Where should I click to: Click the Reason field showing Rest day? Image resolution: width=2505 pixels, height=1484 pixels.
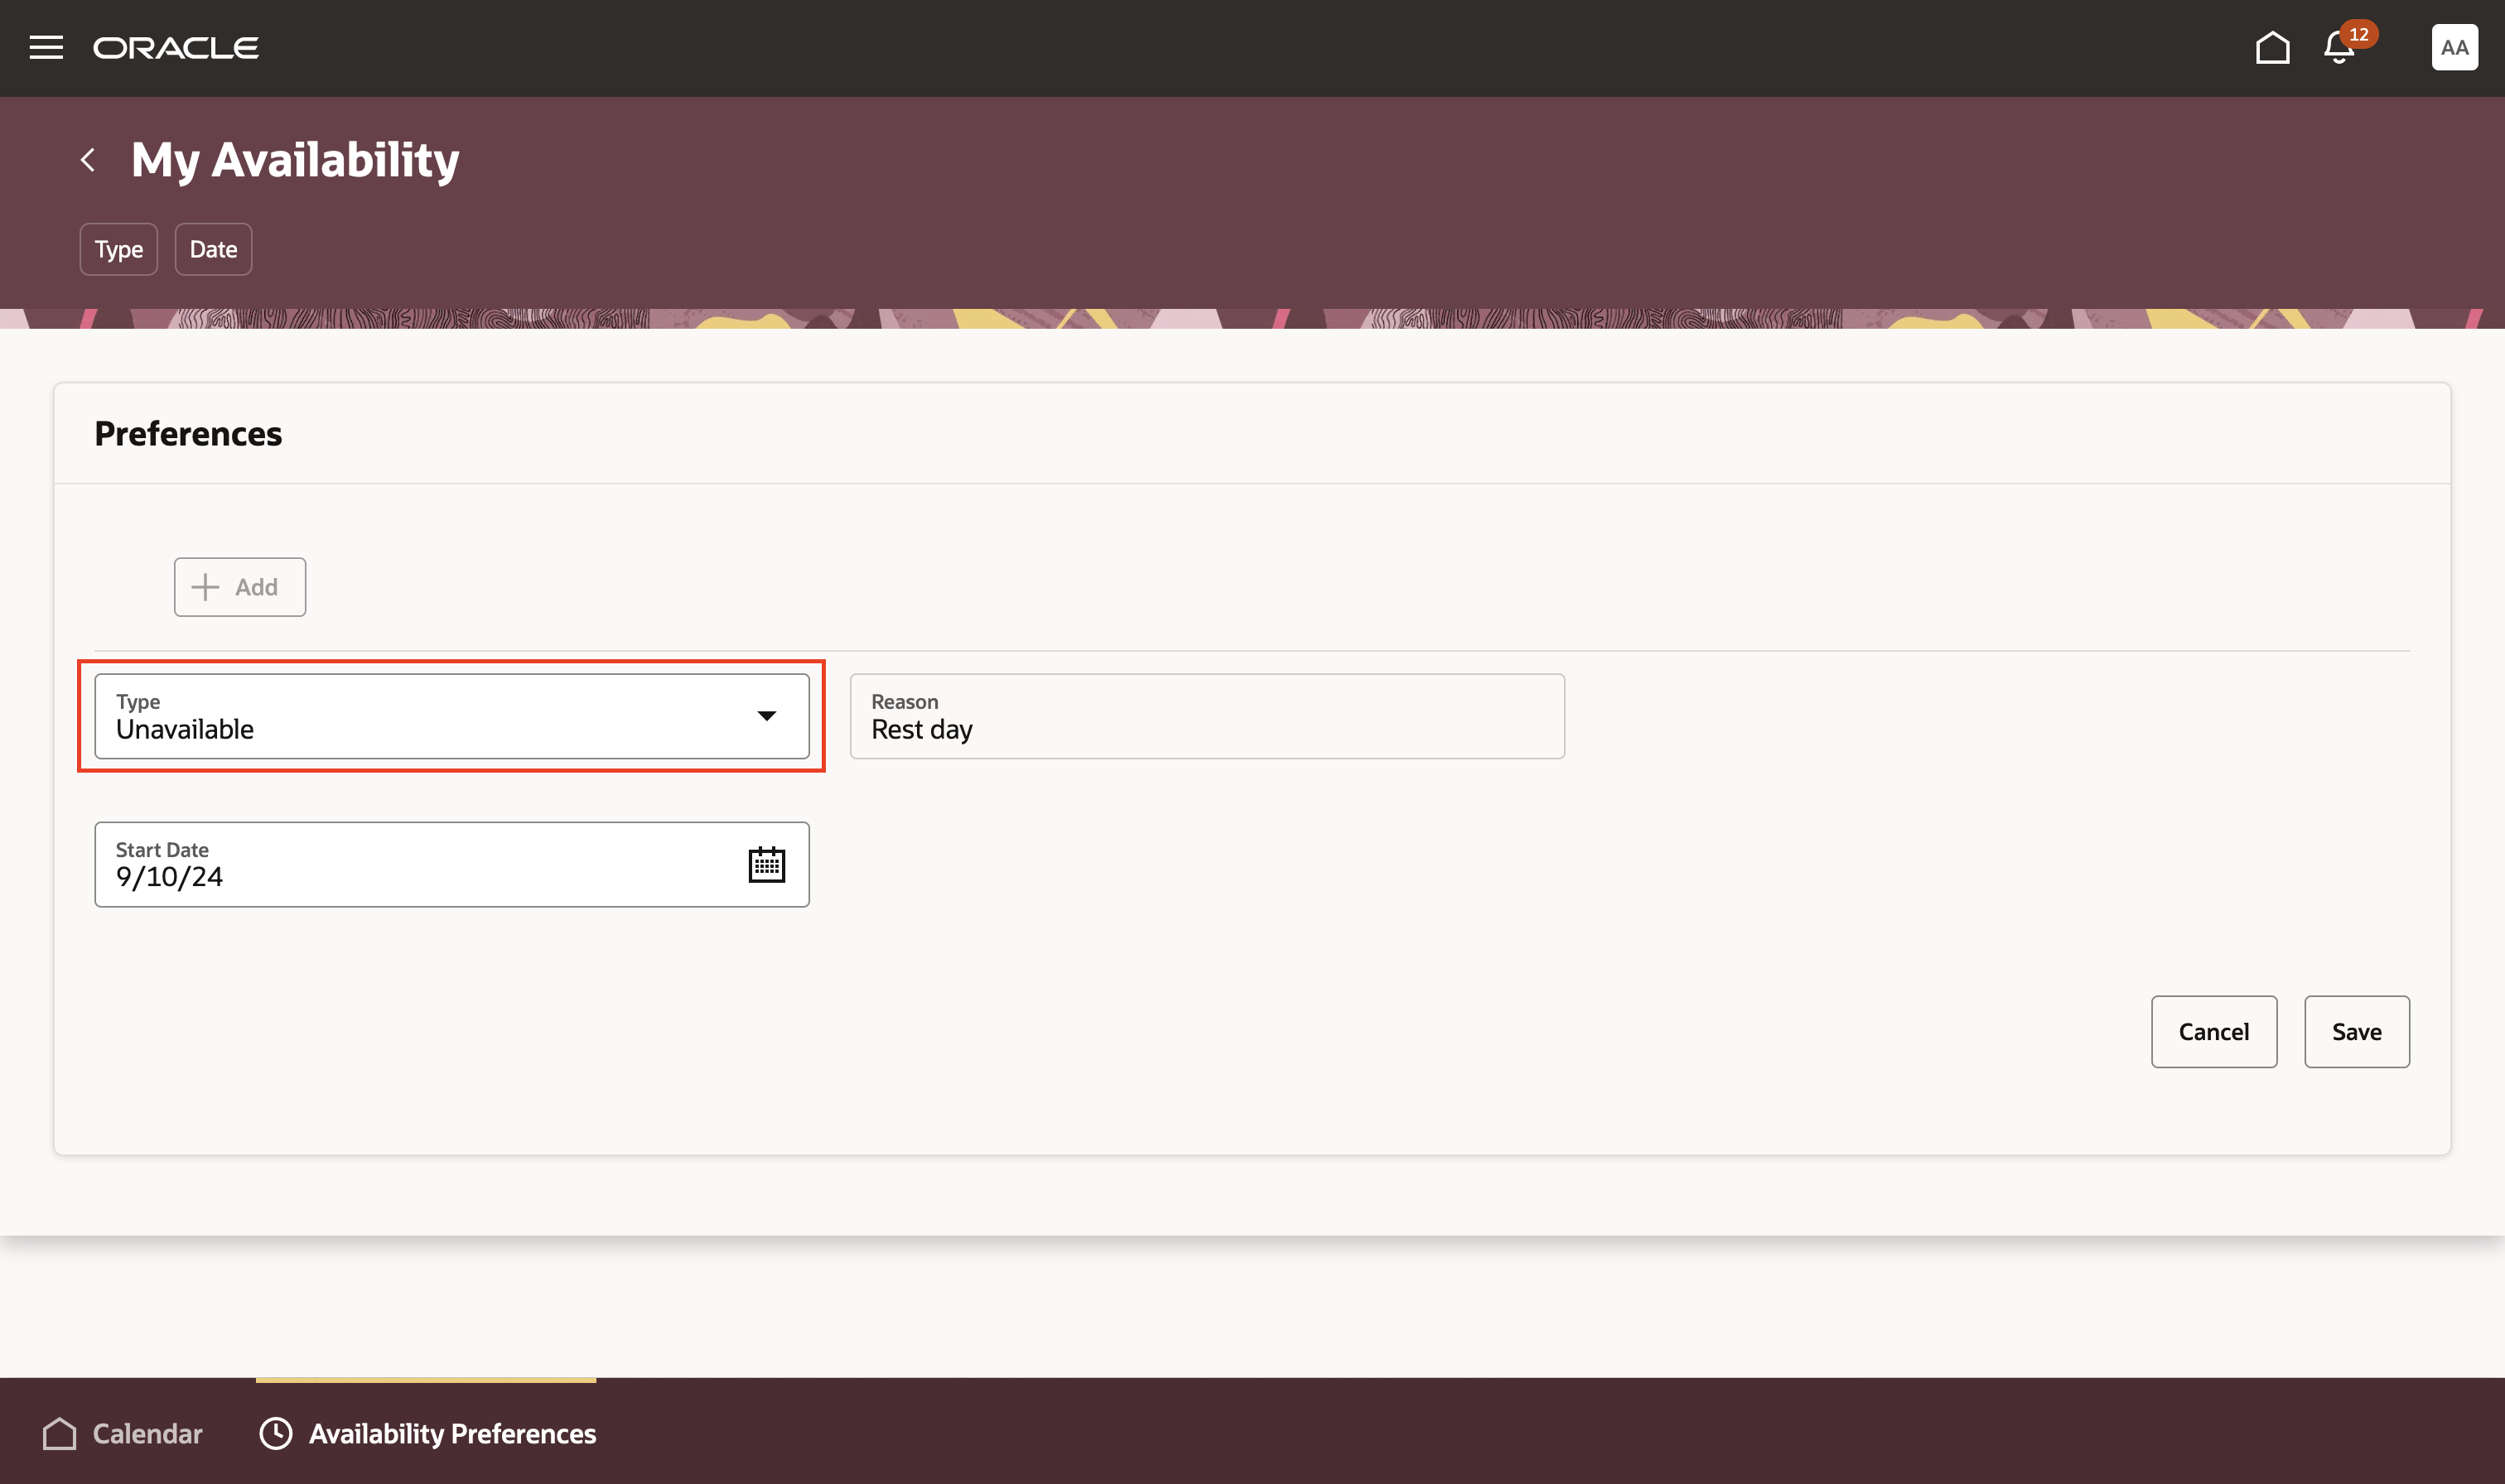pos(1206,716)
